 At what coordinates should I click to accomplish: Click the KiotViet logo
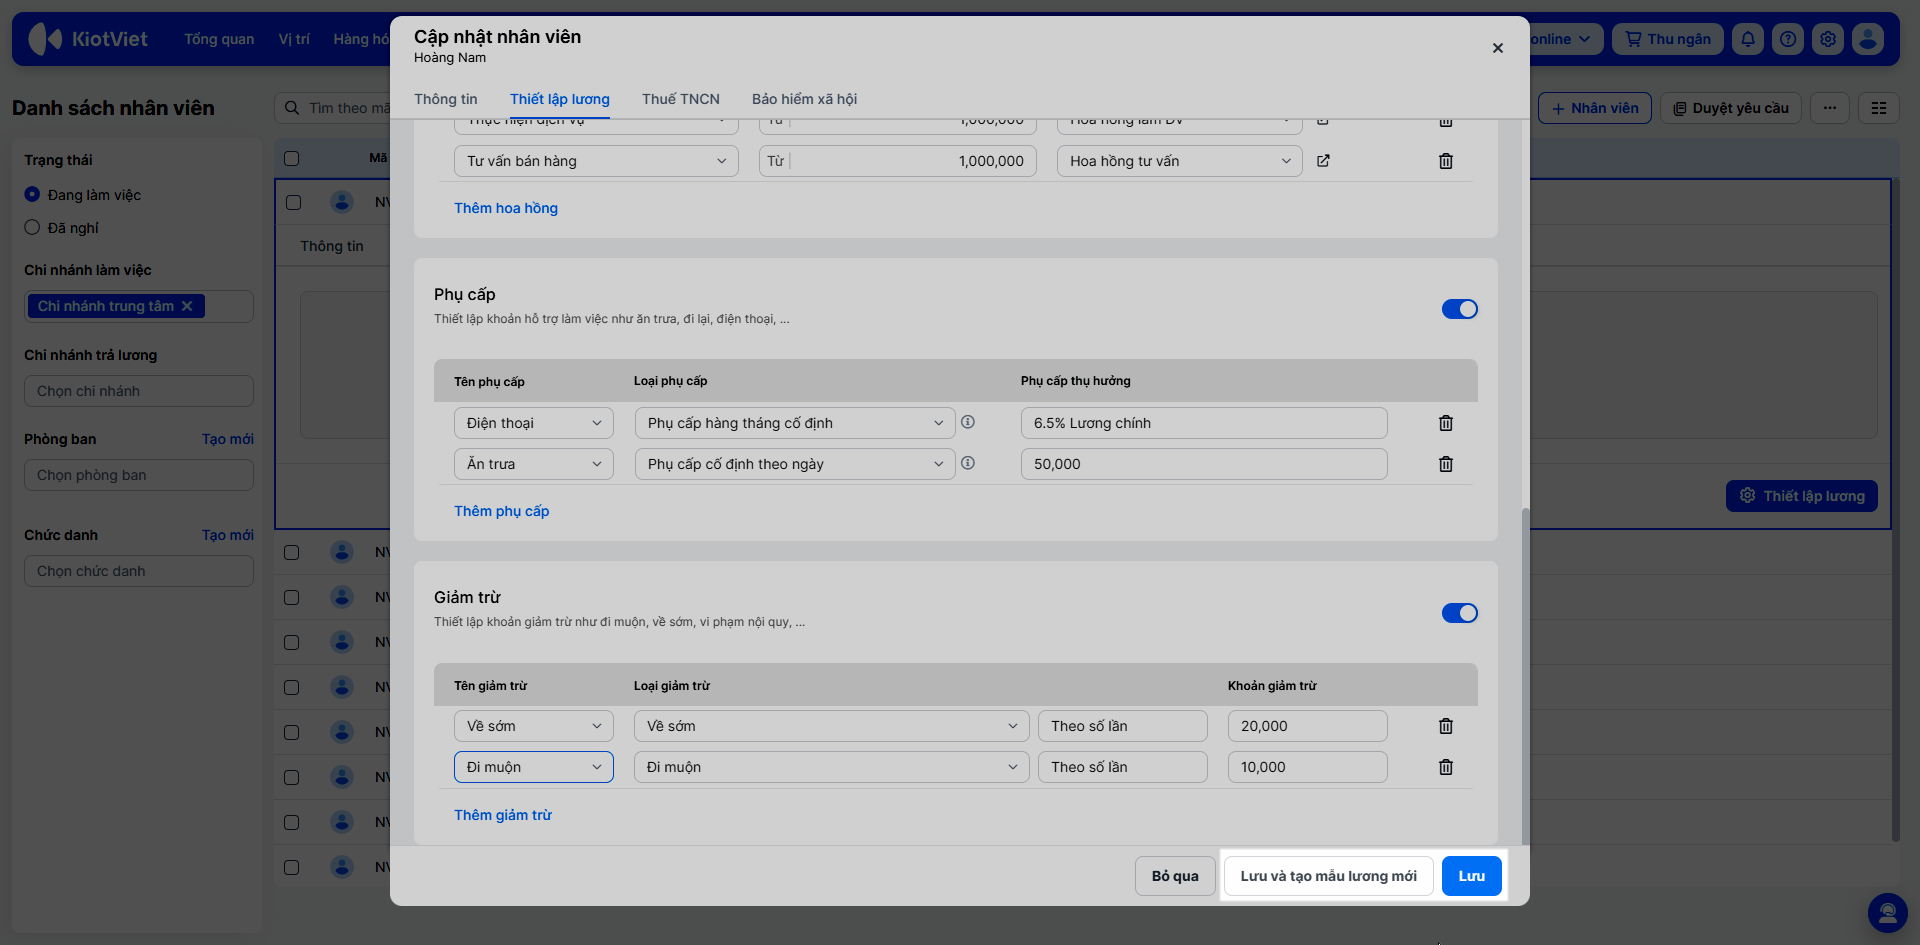click(x=88, y=39)
